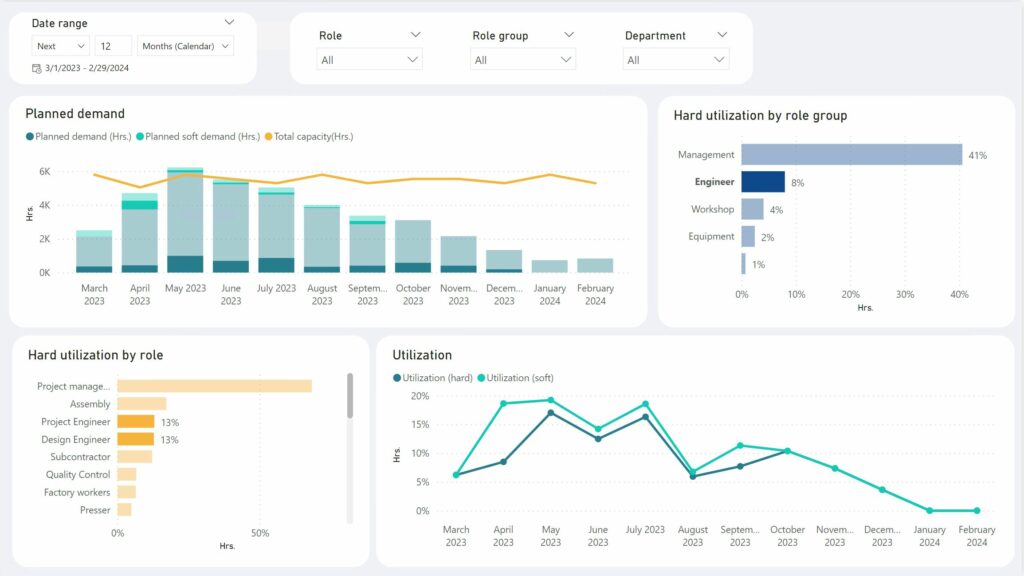Open the "Months (Calendar)" dropdown
The width and height of the screenshot is (1024, 576).
point(186,45)
